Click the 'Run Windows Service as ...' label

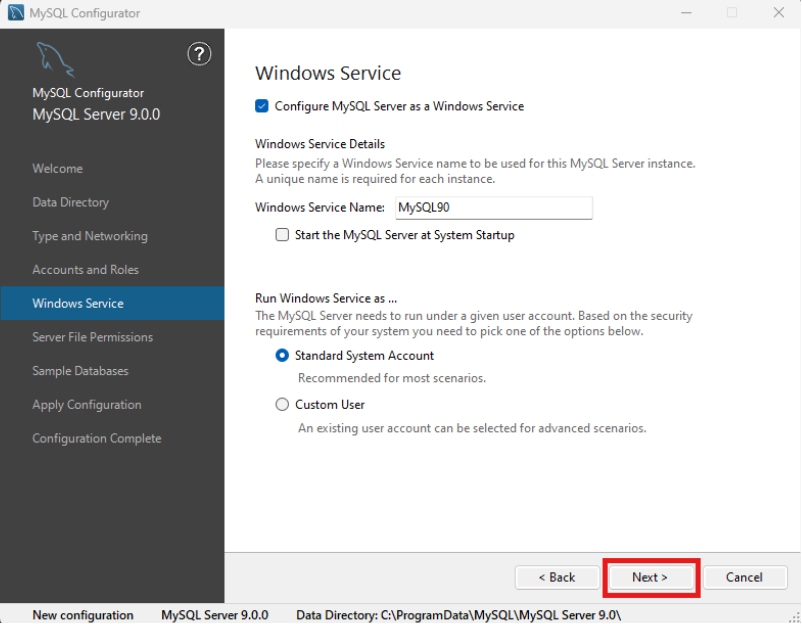(326, 298)
